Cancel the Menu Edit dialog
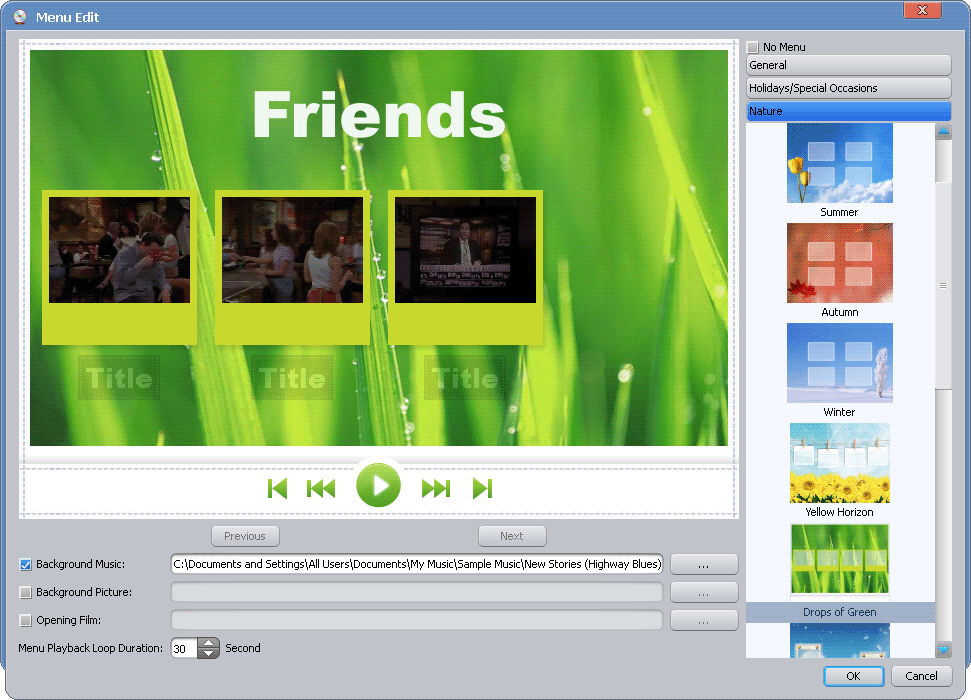Image resolution: width=971 pixels, height=700 pixels. pyautogui.click(x=921, y=676)
